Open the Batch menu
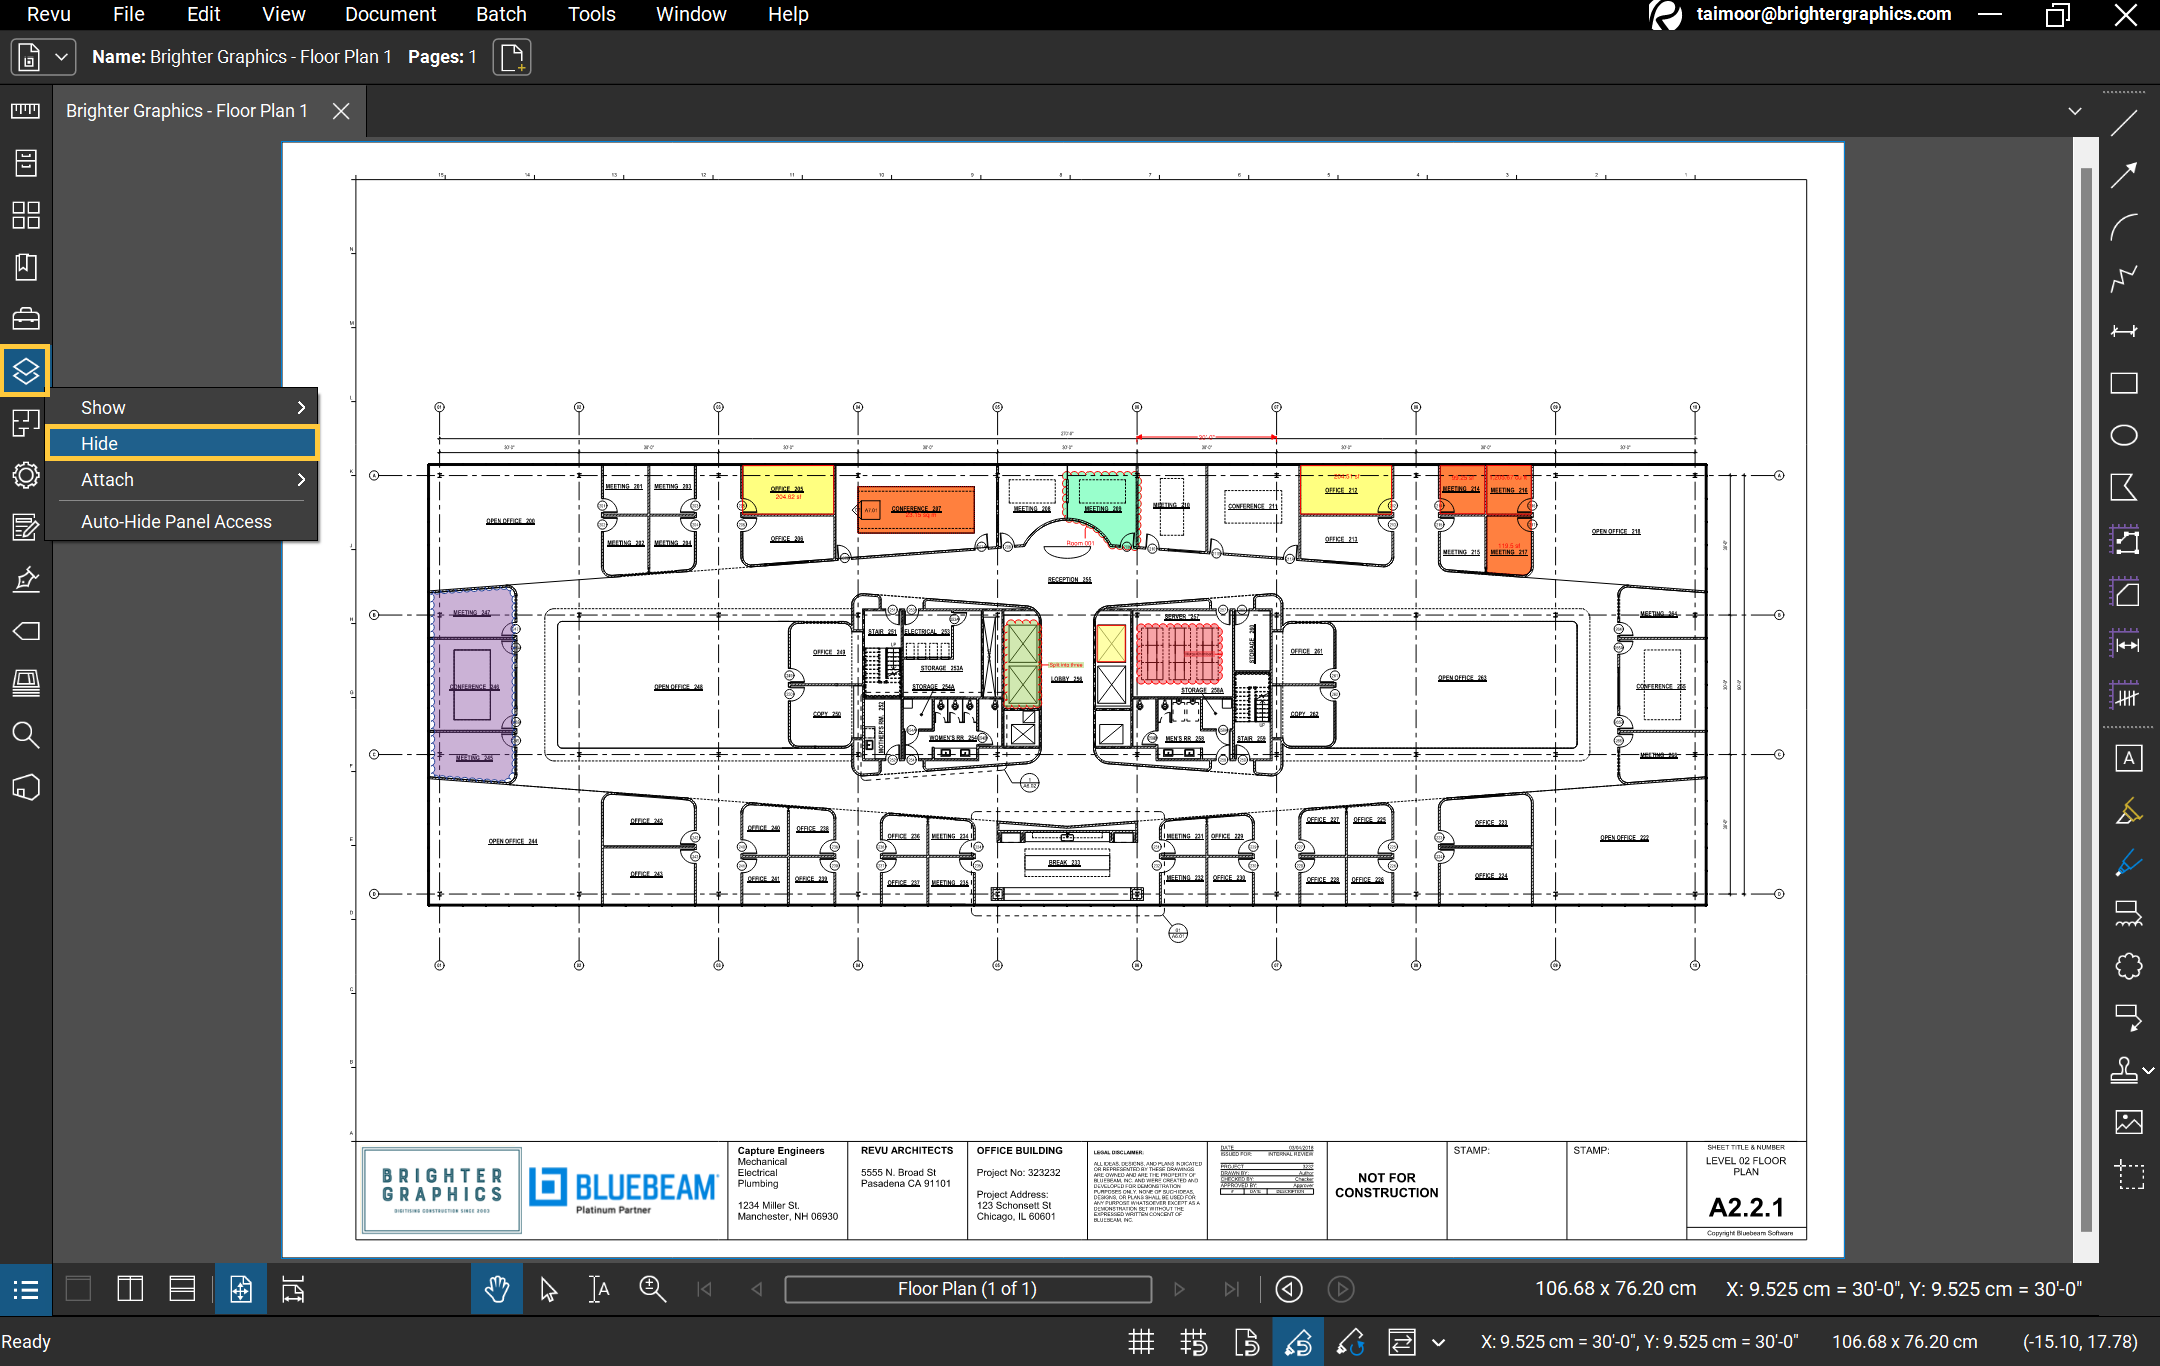This screenshot has height=1366, width=2160. point(501,14)
